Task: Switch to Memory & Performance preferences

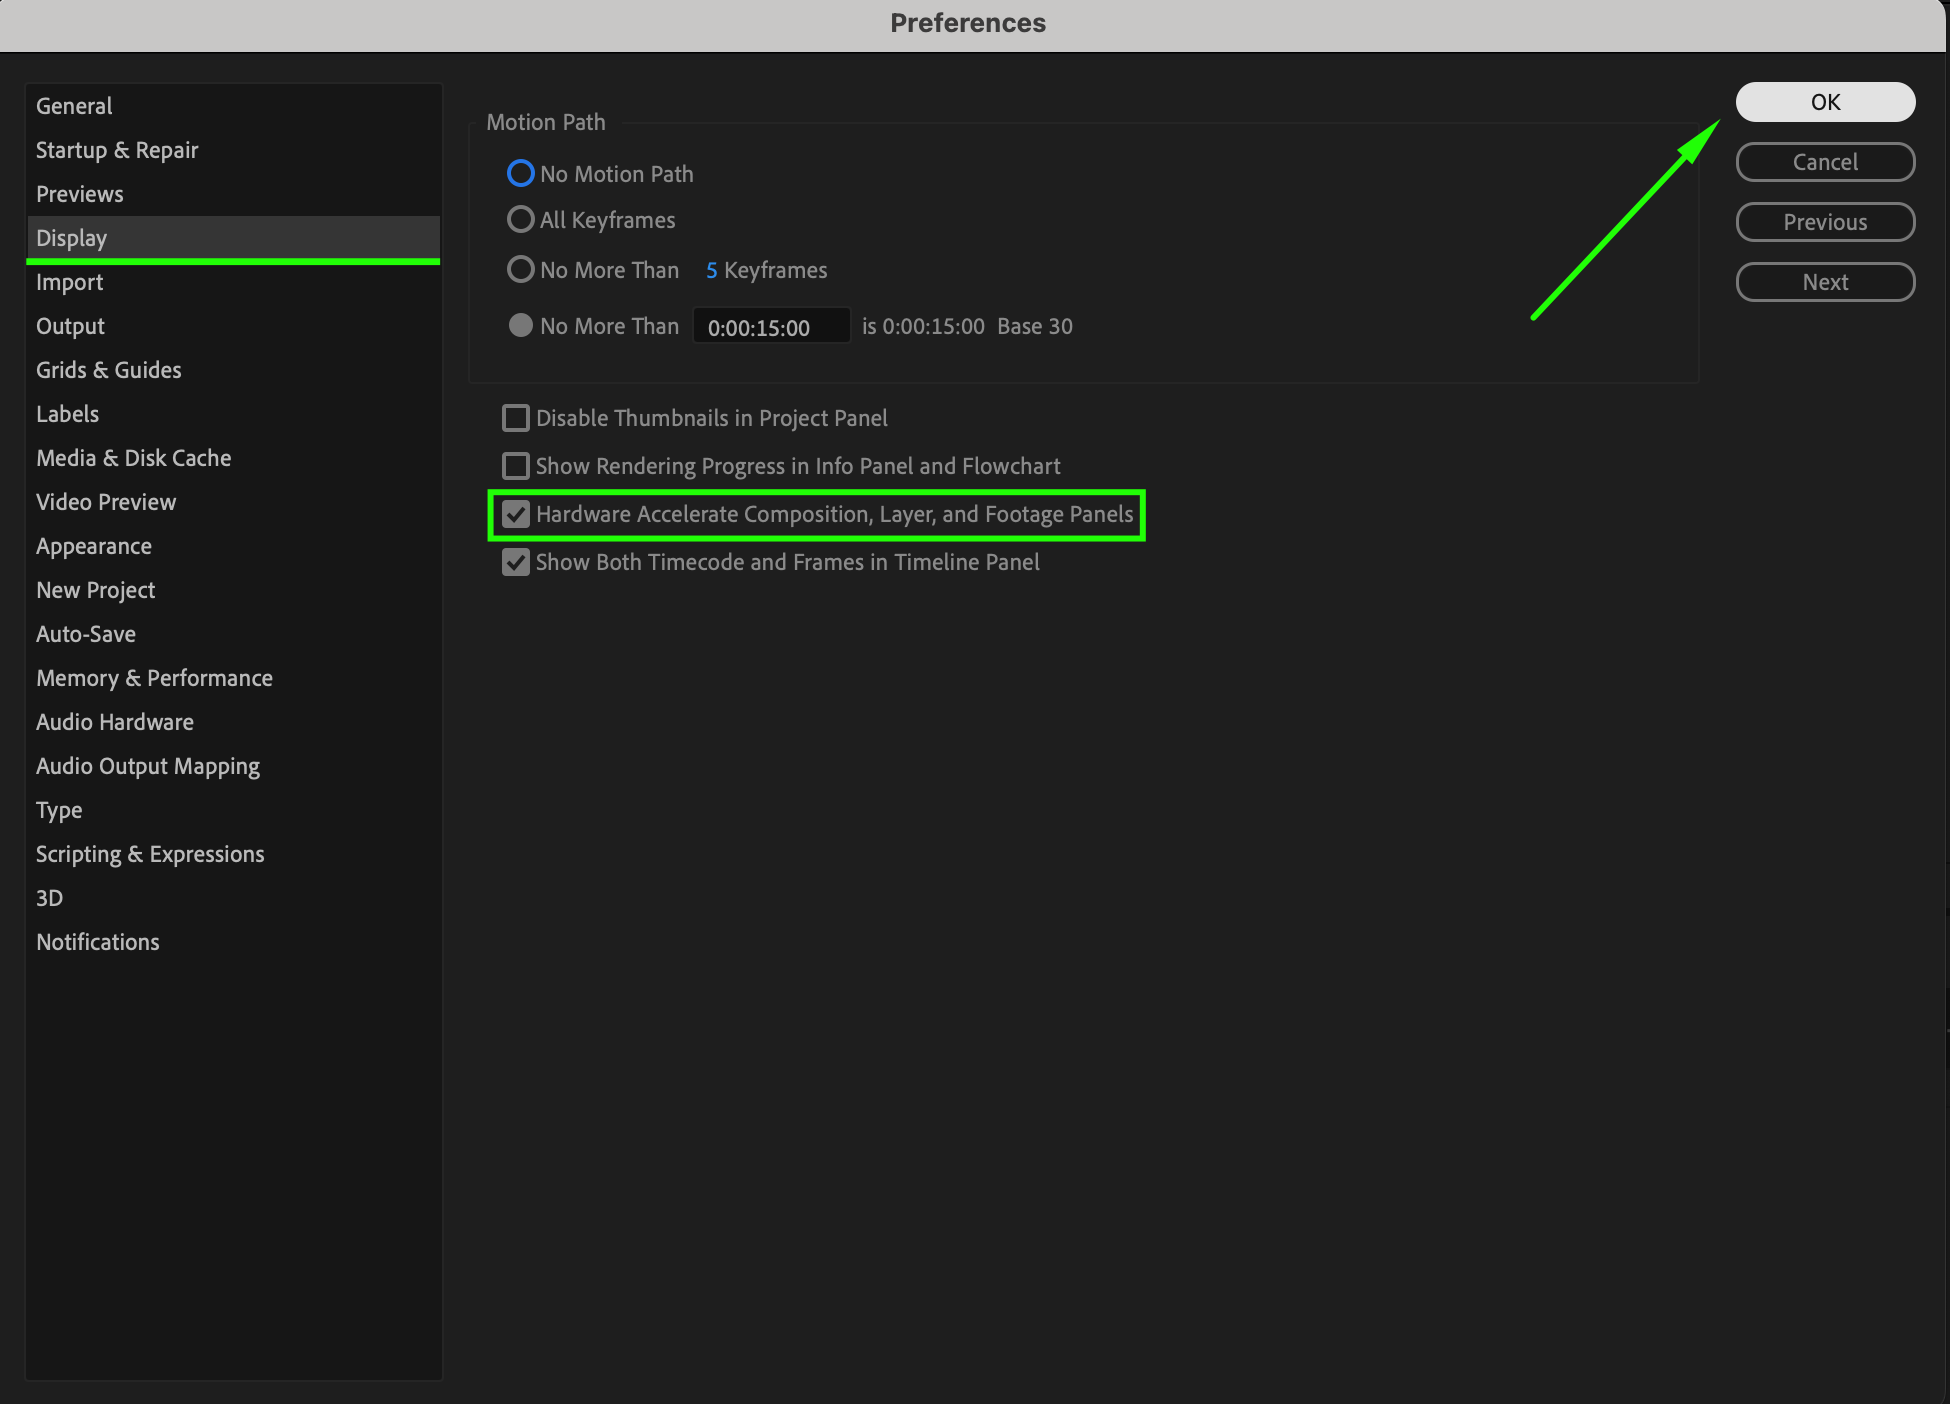Action: 154,678
